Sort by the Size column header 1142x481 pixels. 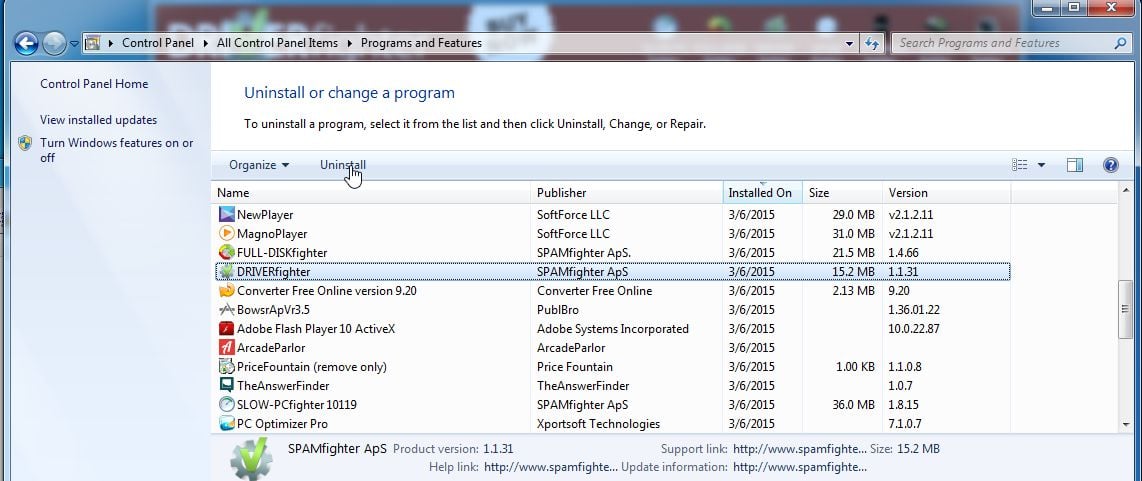843,193
